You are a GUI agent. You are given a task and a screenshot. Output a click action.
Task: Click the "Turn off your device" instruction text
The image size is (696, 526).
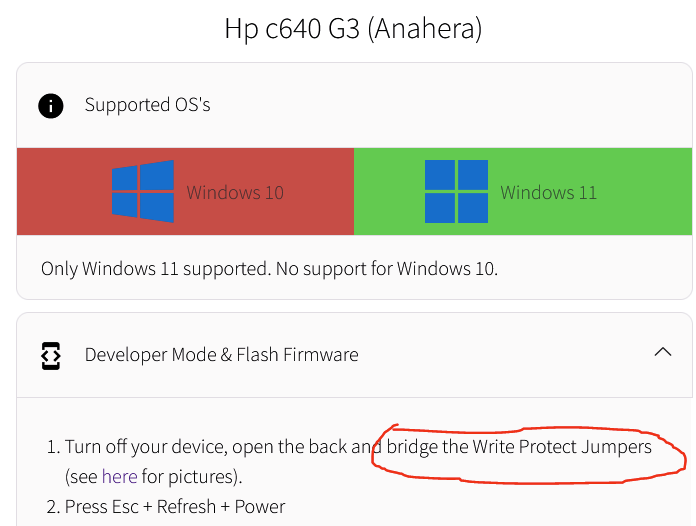pos(146,447)
